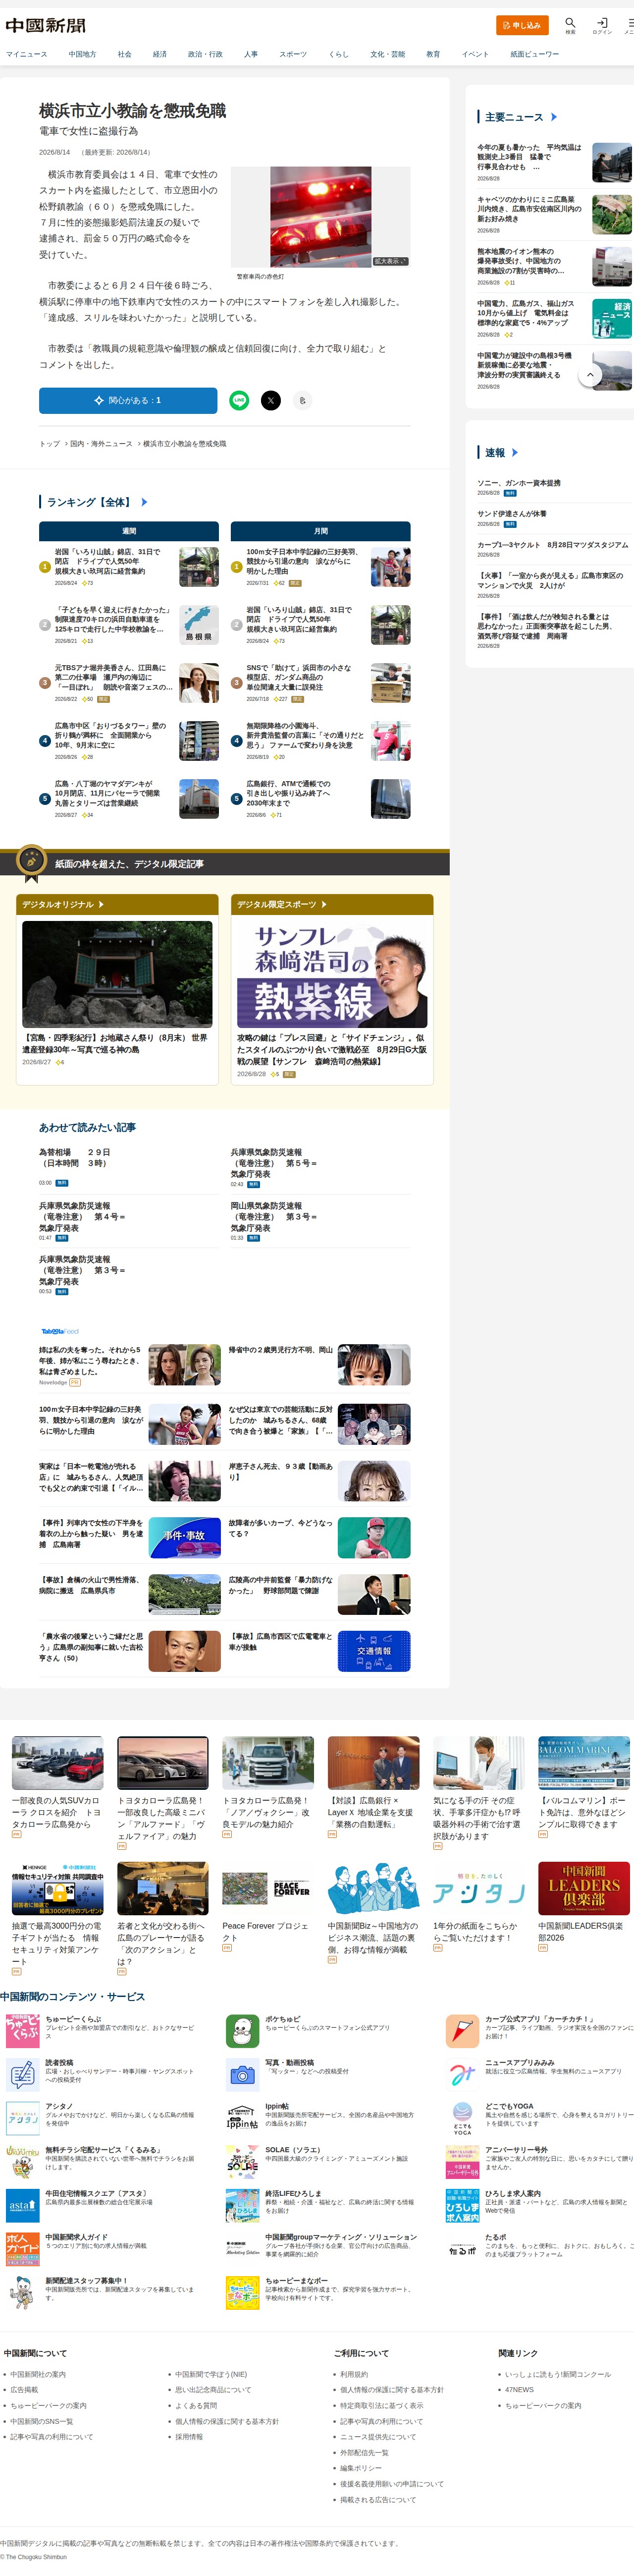Open 新聞配達スタッフ募集中 icon
The image size is (634, 2576).
click(x=22, y=2293)
